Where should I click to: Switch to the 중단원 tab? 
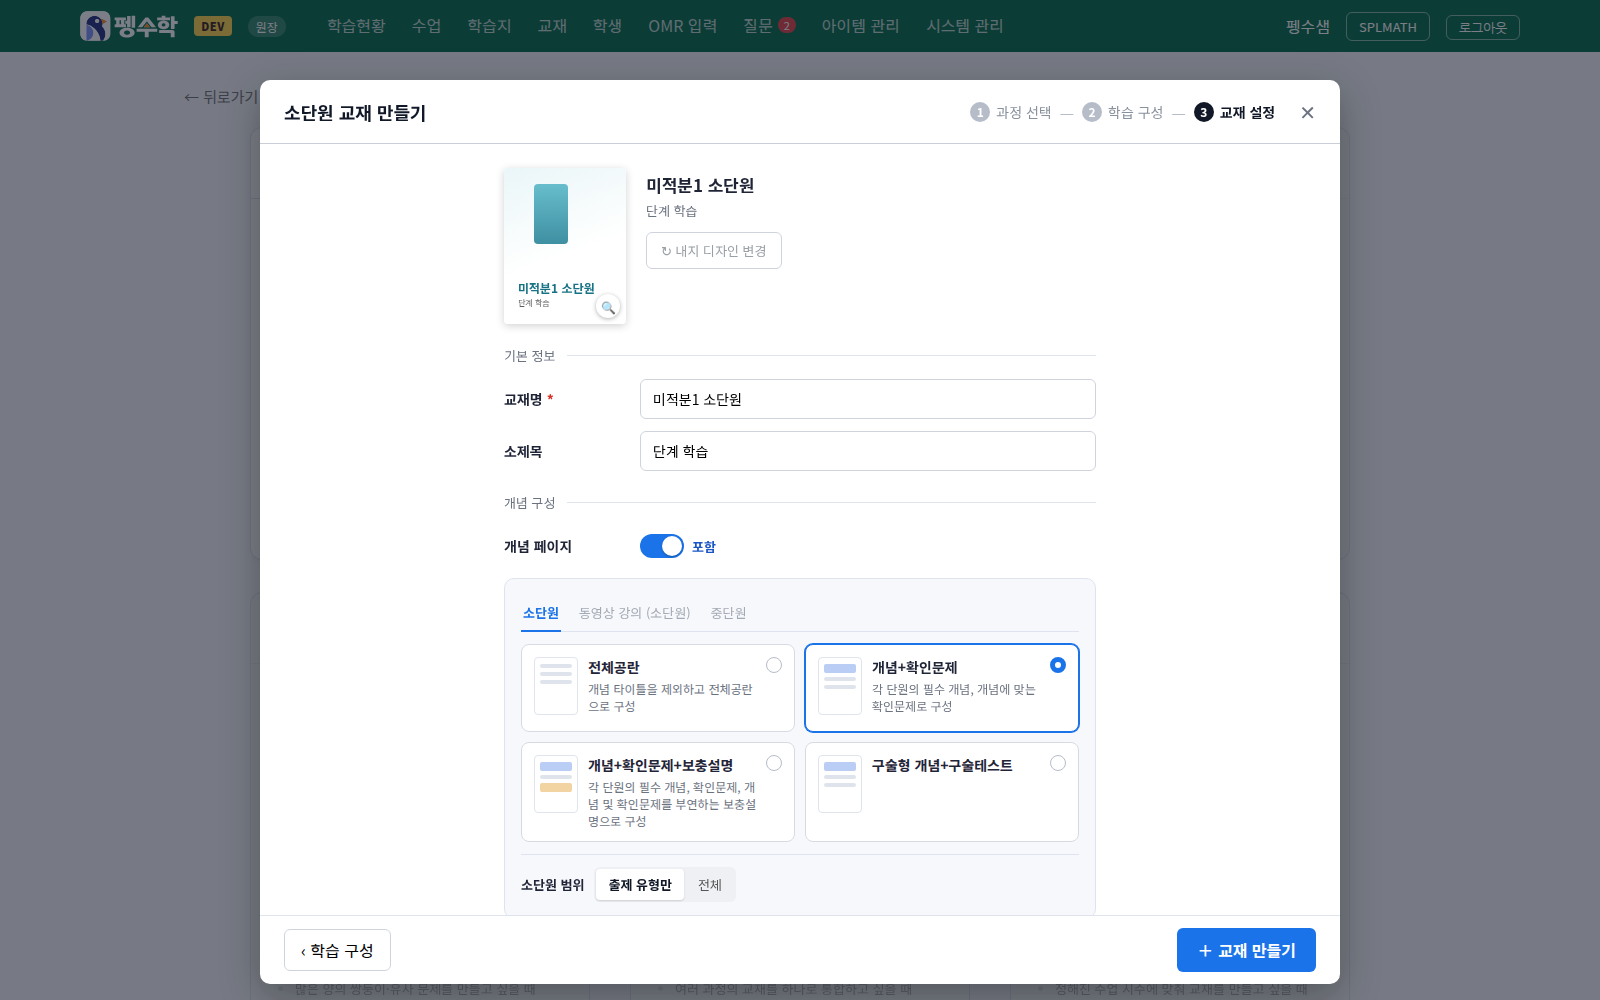pos(729,613)
